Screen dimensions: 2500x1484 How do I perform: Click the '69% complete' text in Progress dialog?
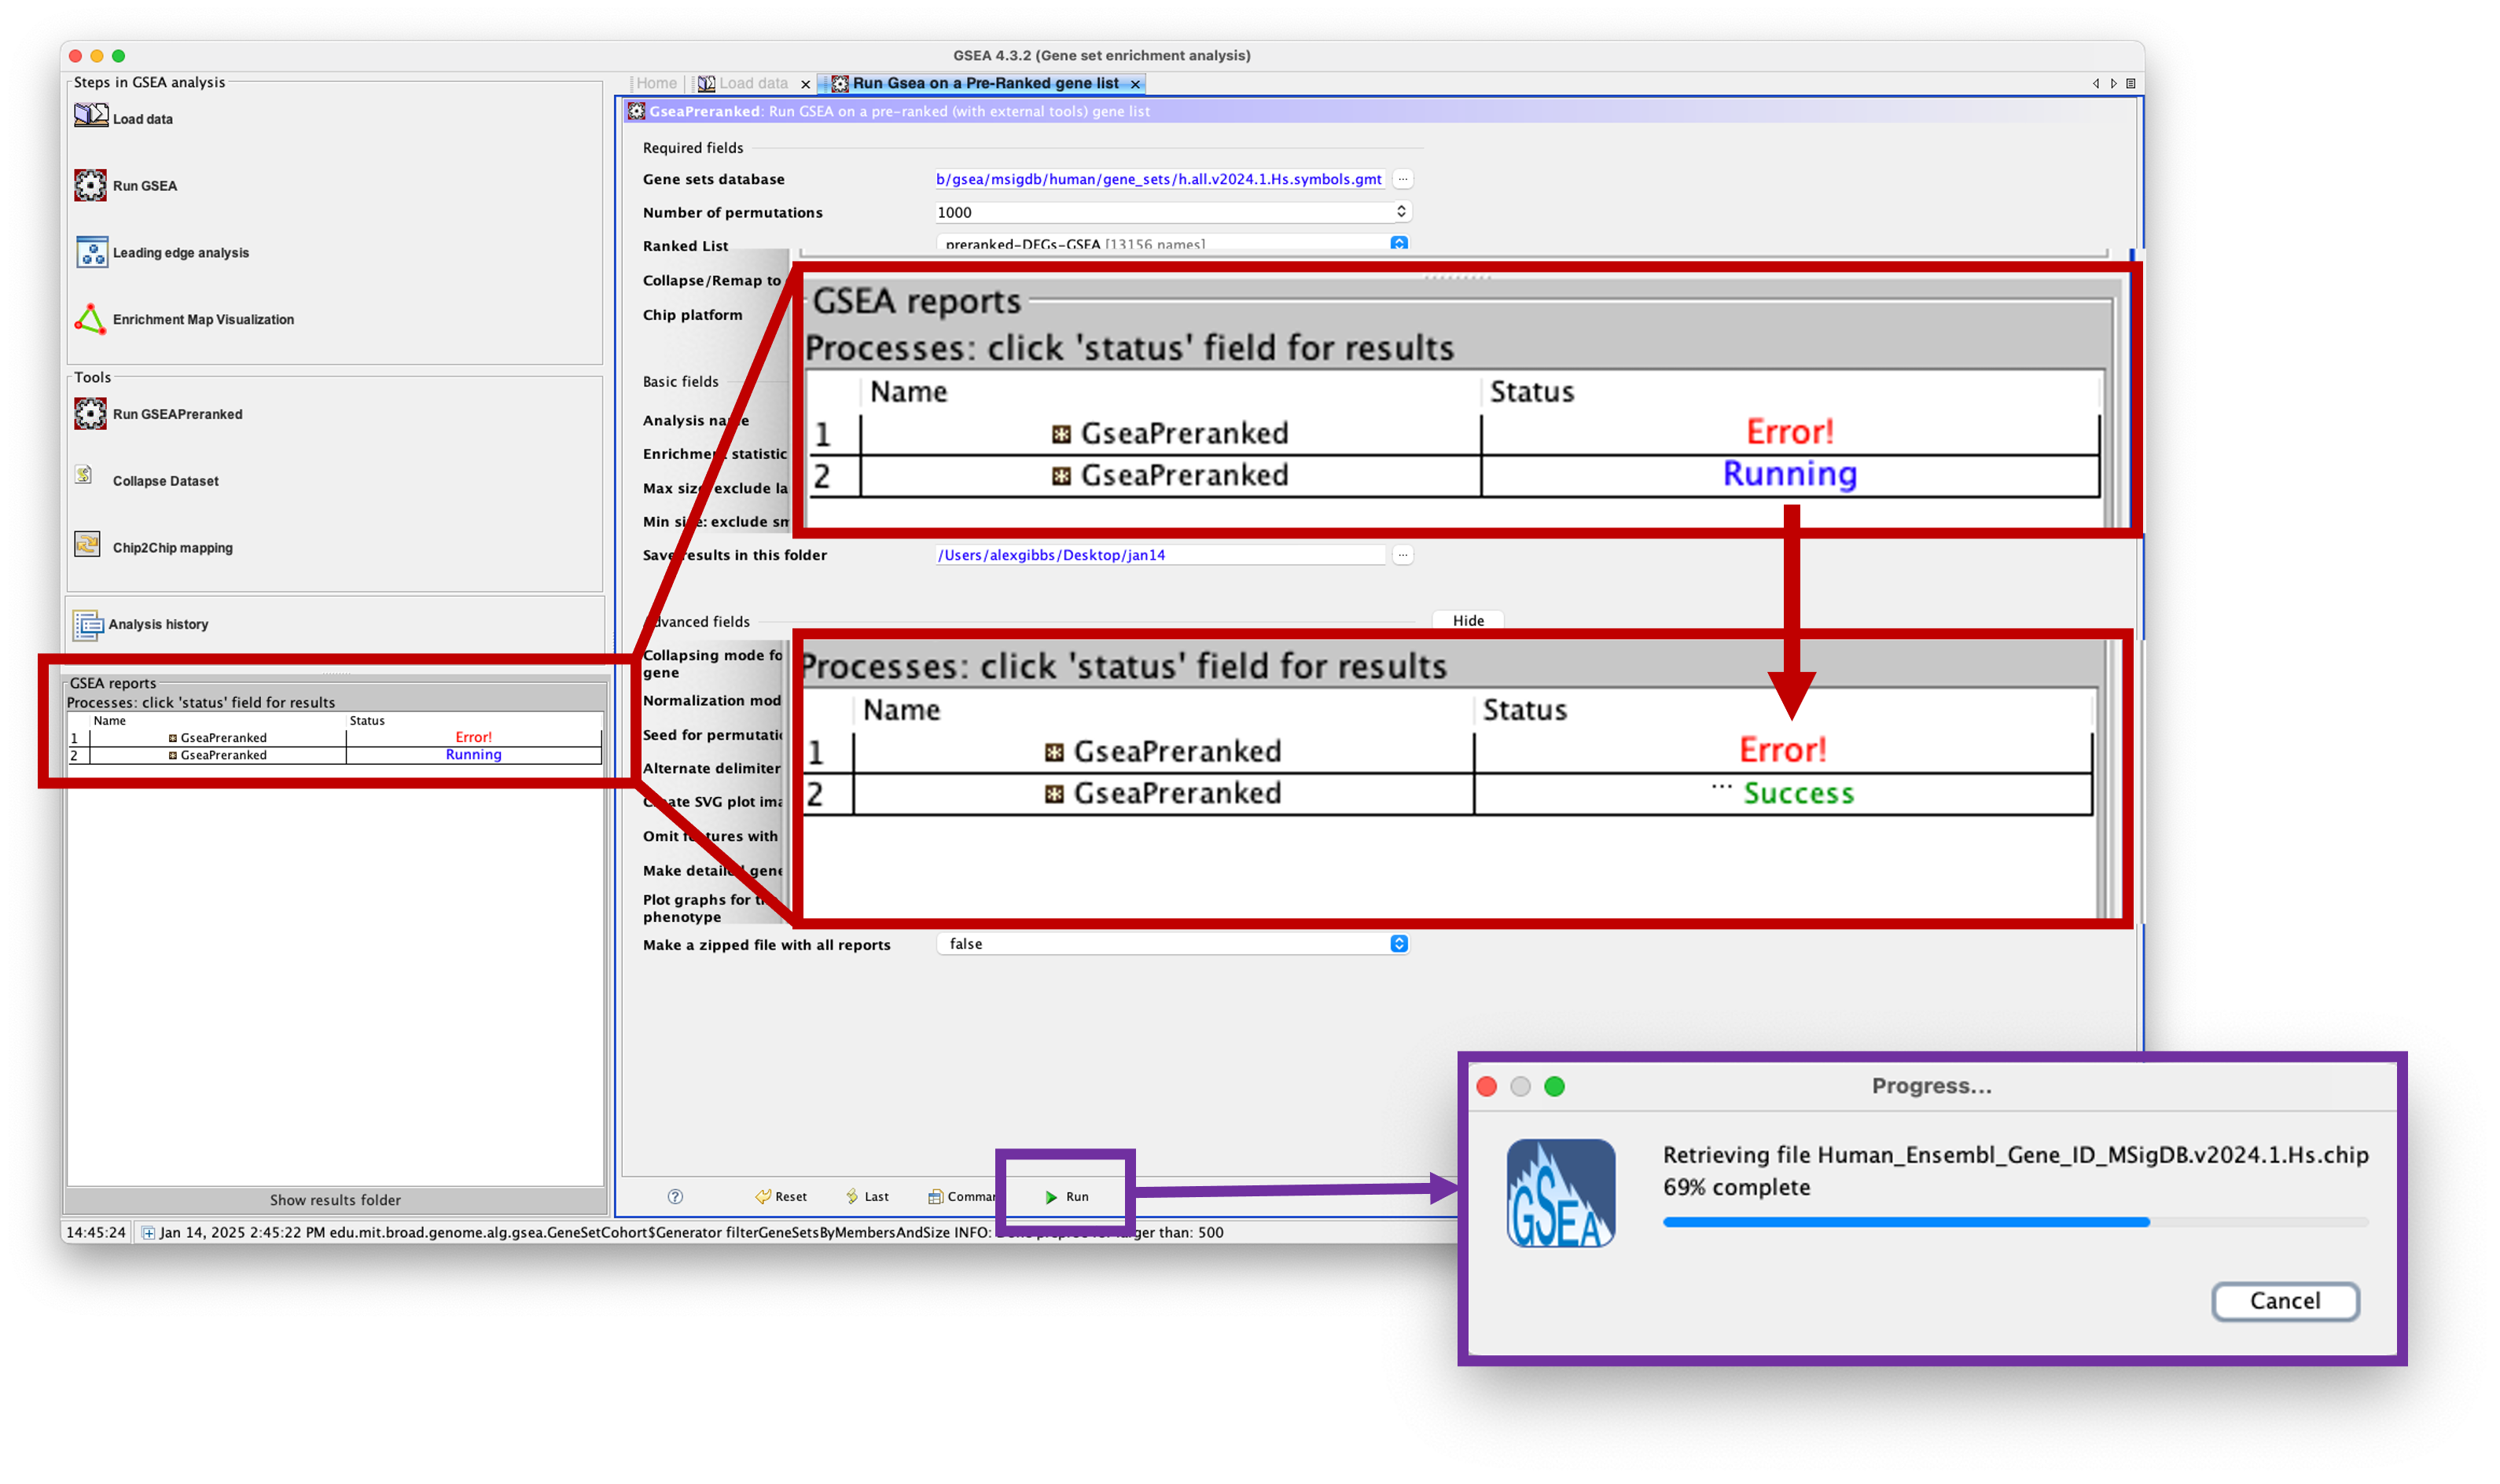click(x=1735, y=1187)
